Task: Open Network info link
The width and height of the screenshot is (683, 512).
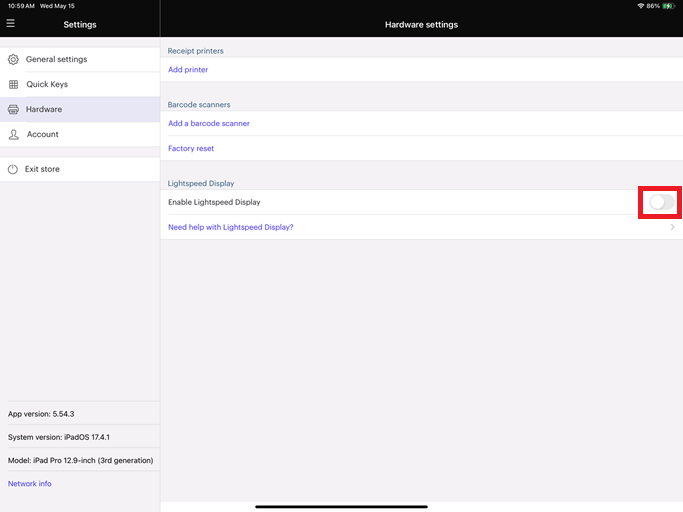Action: (x=30, y=484)
